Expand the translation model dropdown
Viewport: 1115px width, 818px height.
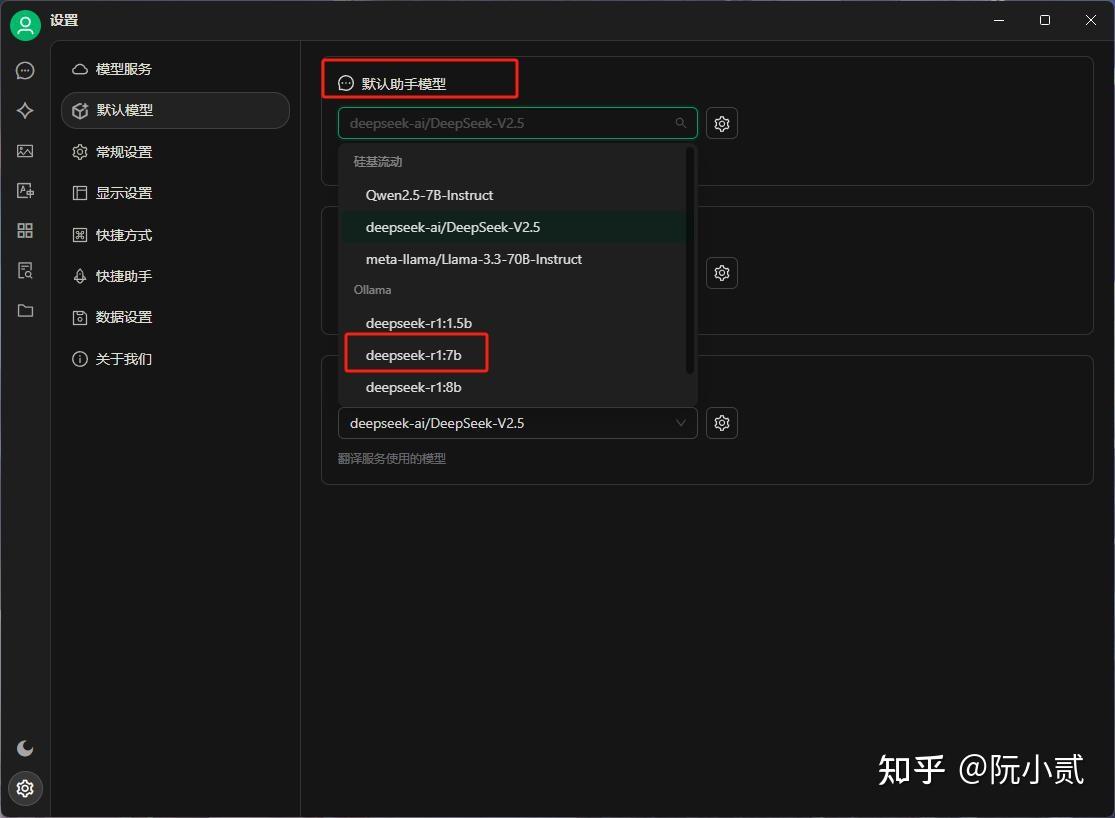pyautogui.click(x=517, y=423)
